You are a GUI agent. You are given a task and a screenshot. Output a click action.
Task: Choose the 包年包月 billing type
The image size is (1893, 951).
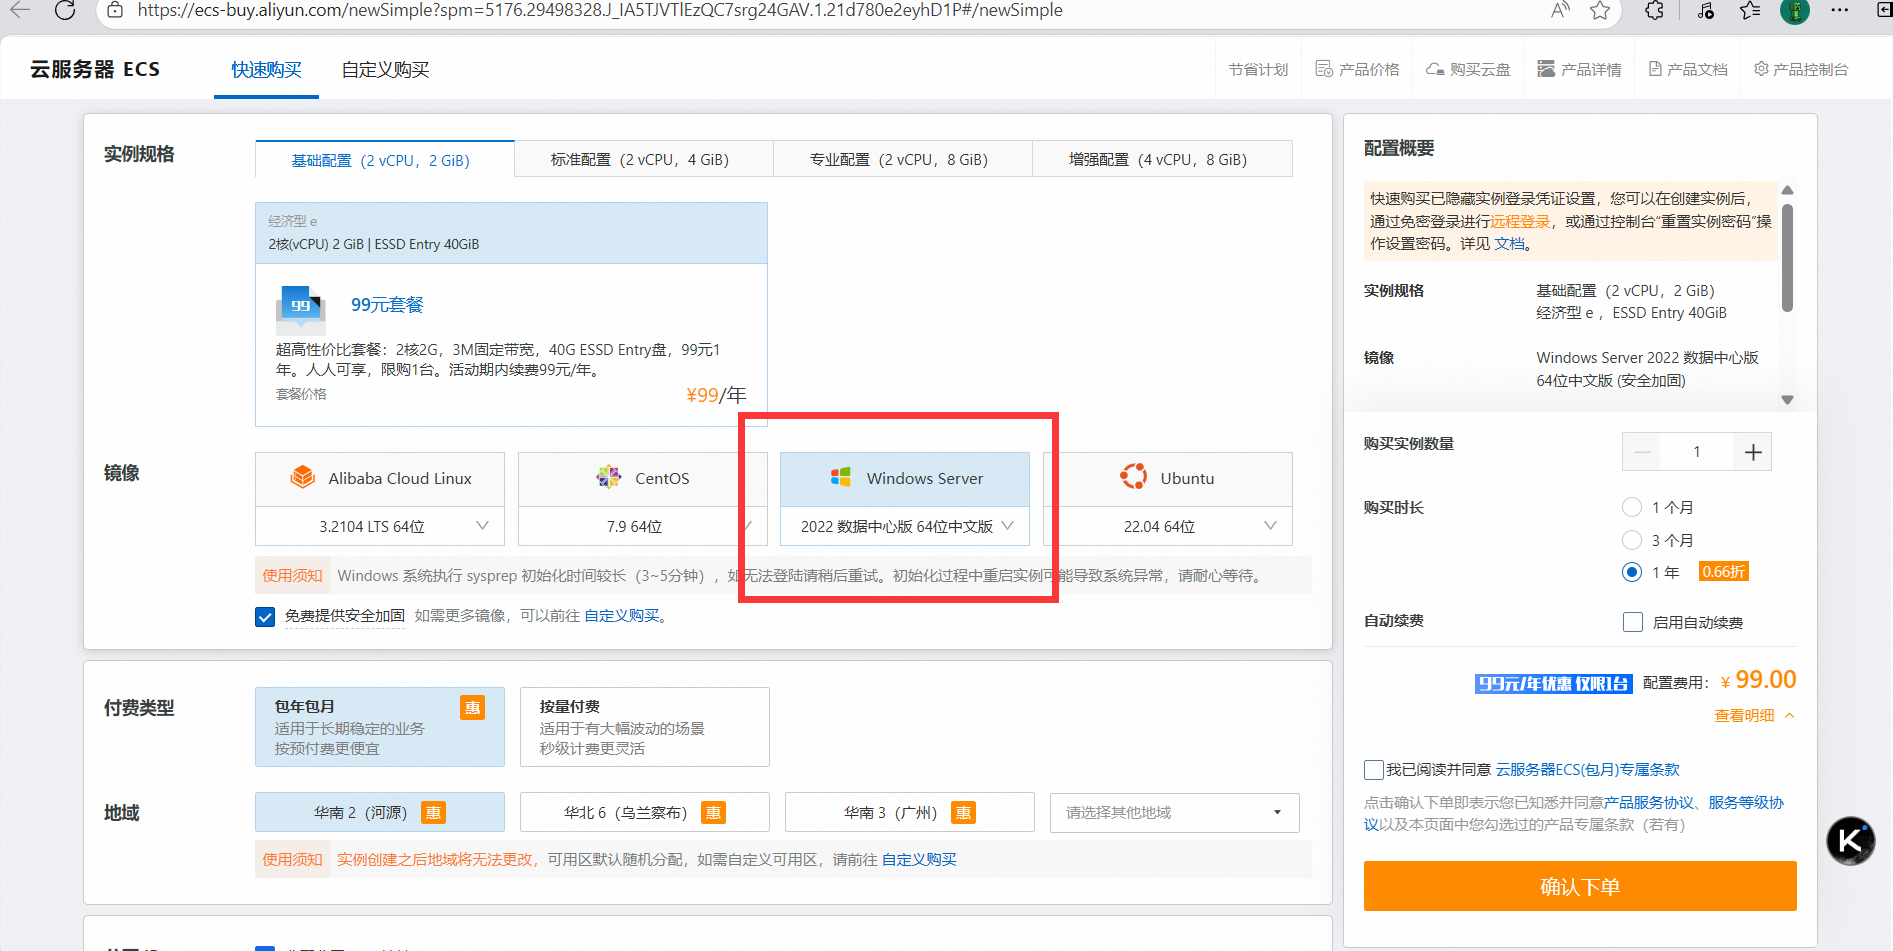380,727
